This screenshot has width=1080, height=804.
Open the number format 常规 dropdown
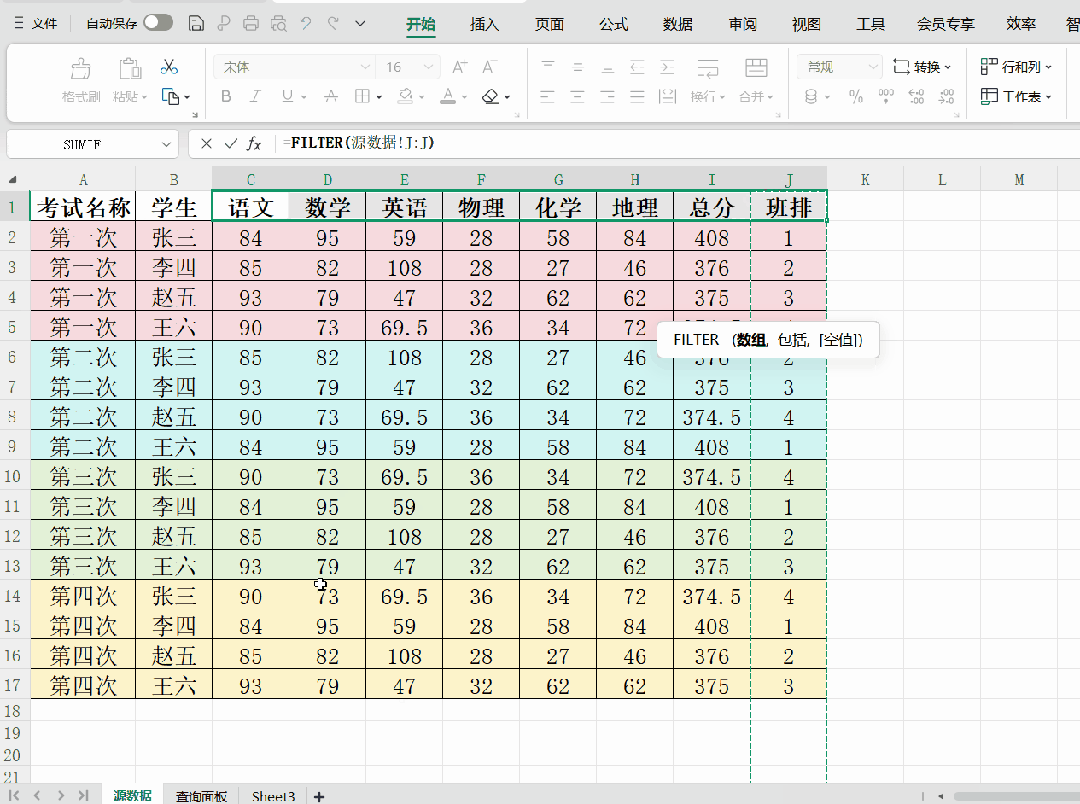840,67
